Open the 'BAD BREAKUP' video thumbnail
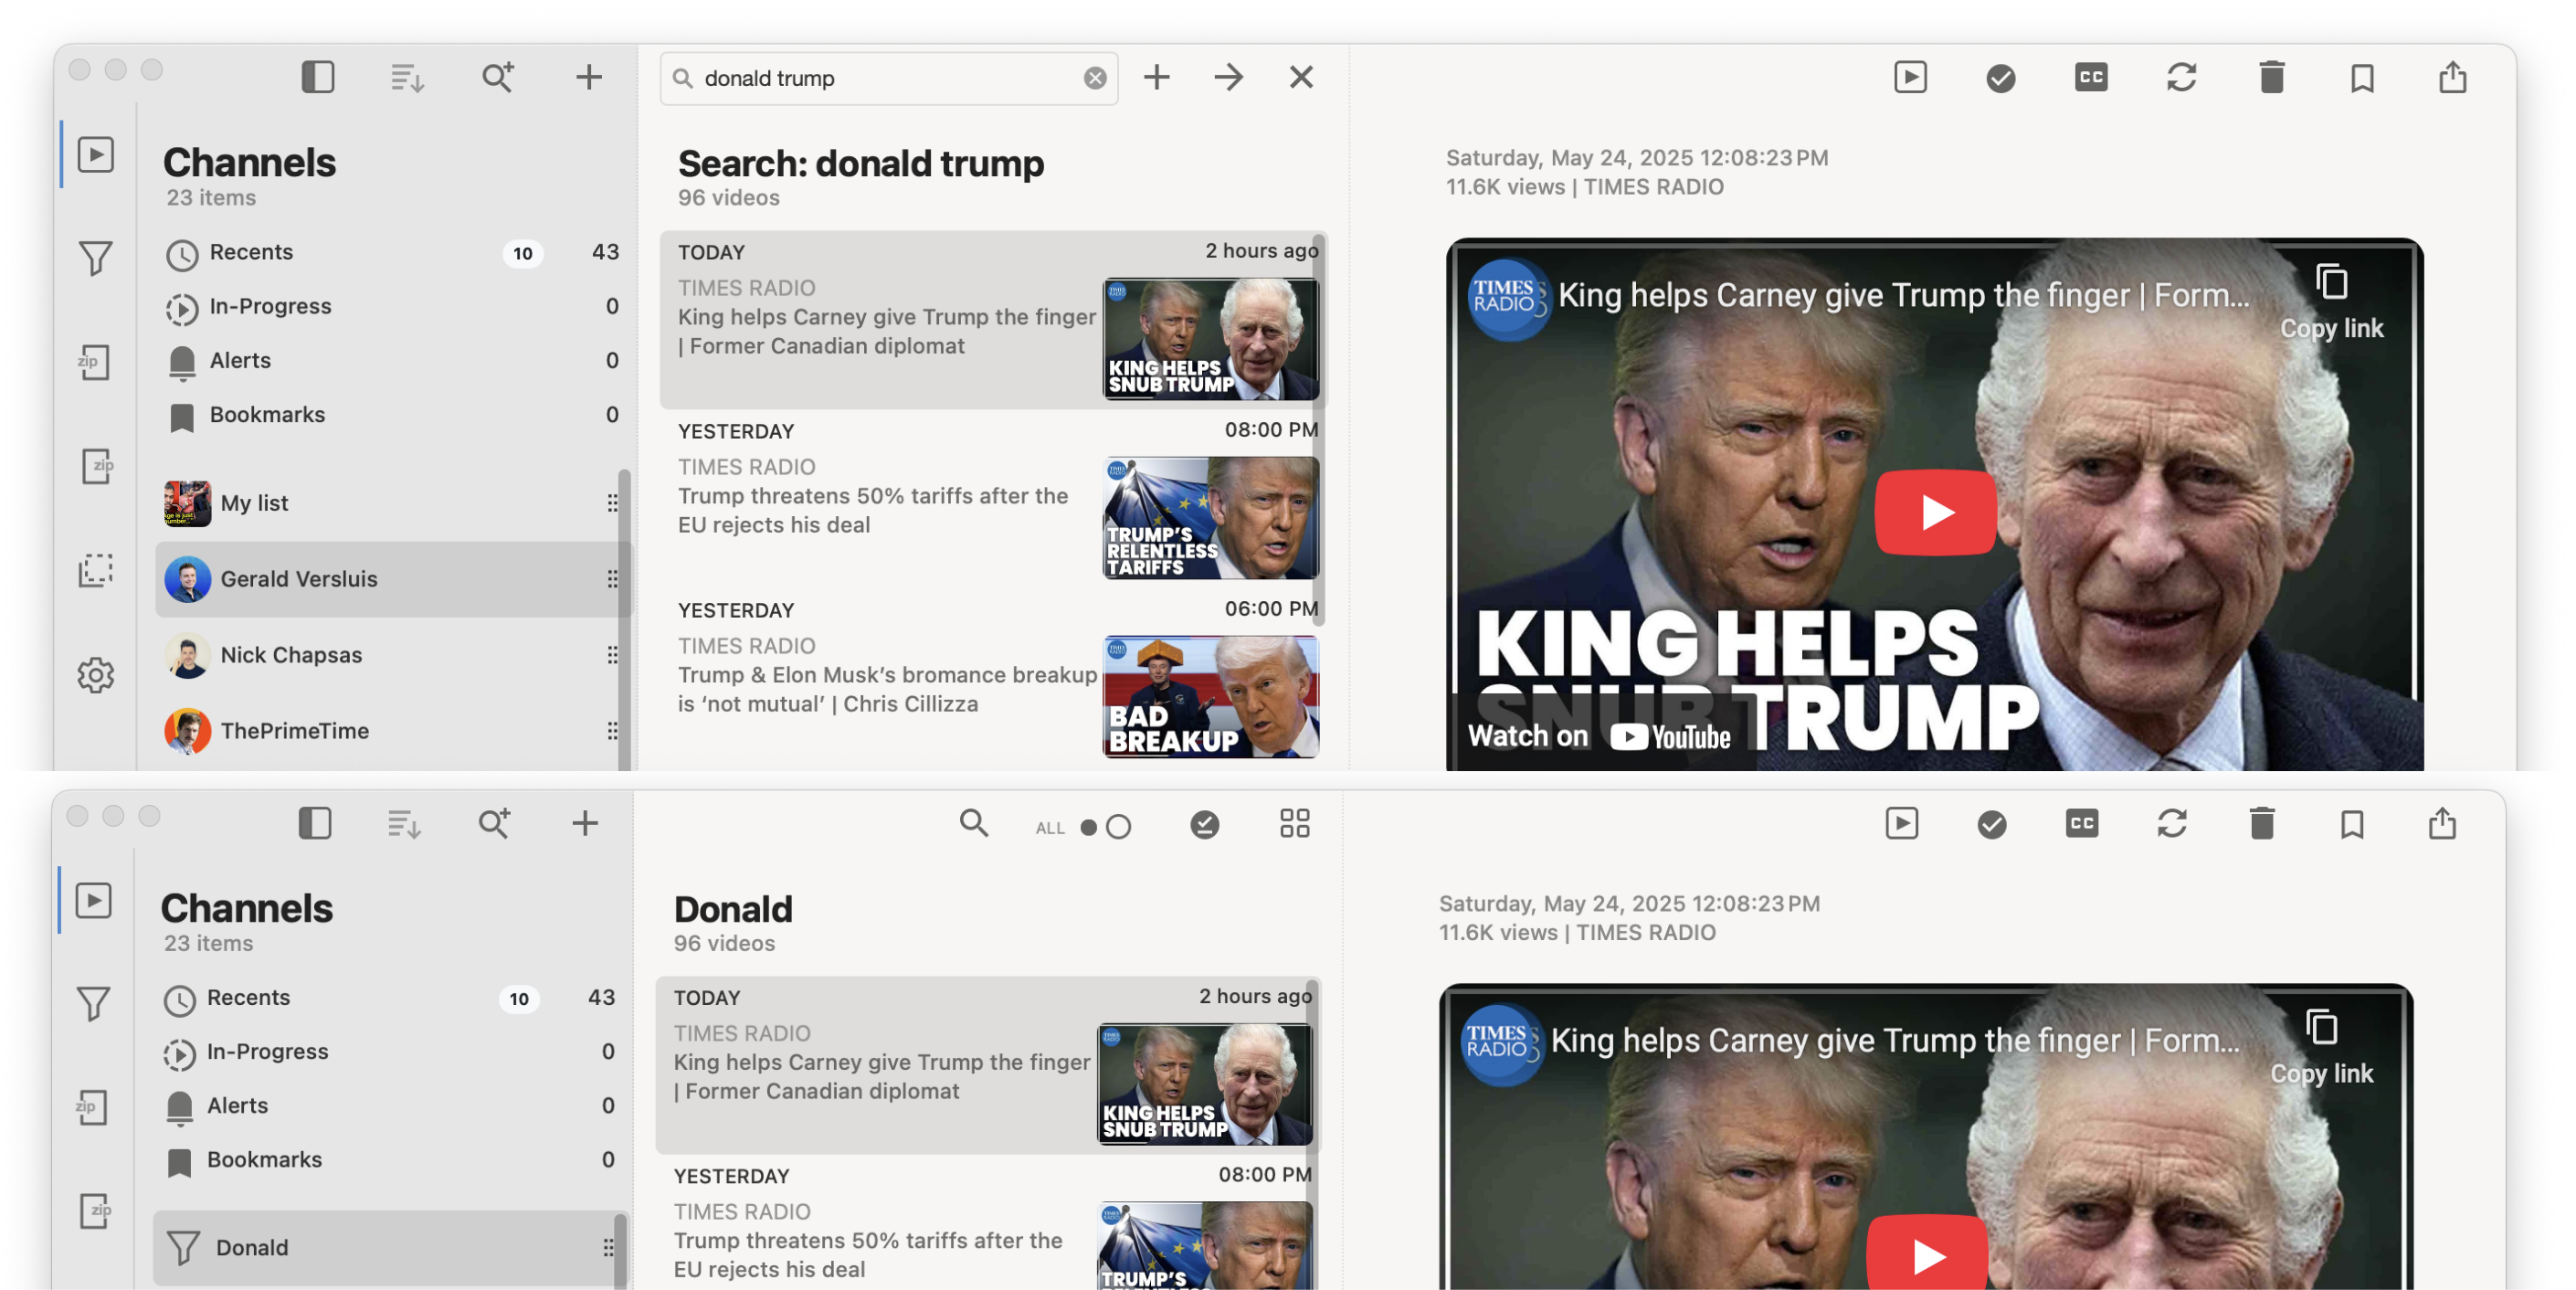2576x1290 pixels. [x=1210, y=697]
